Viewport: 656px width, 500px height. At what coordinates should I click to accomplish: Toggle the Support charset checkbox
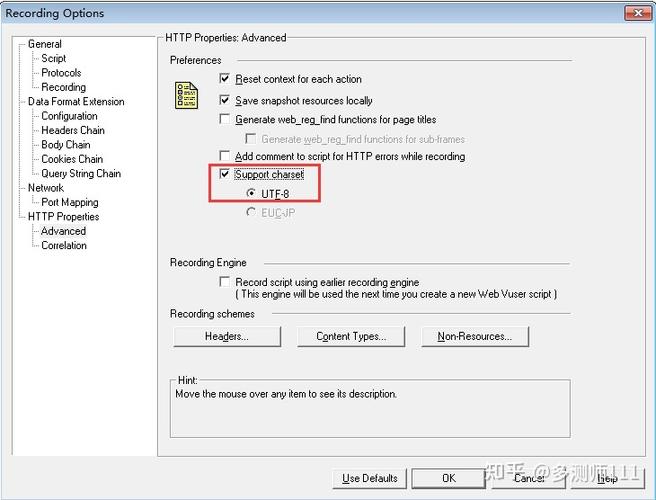coord(225,175)
